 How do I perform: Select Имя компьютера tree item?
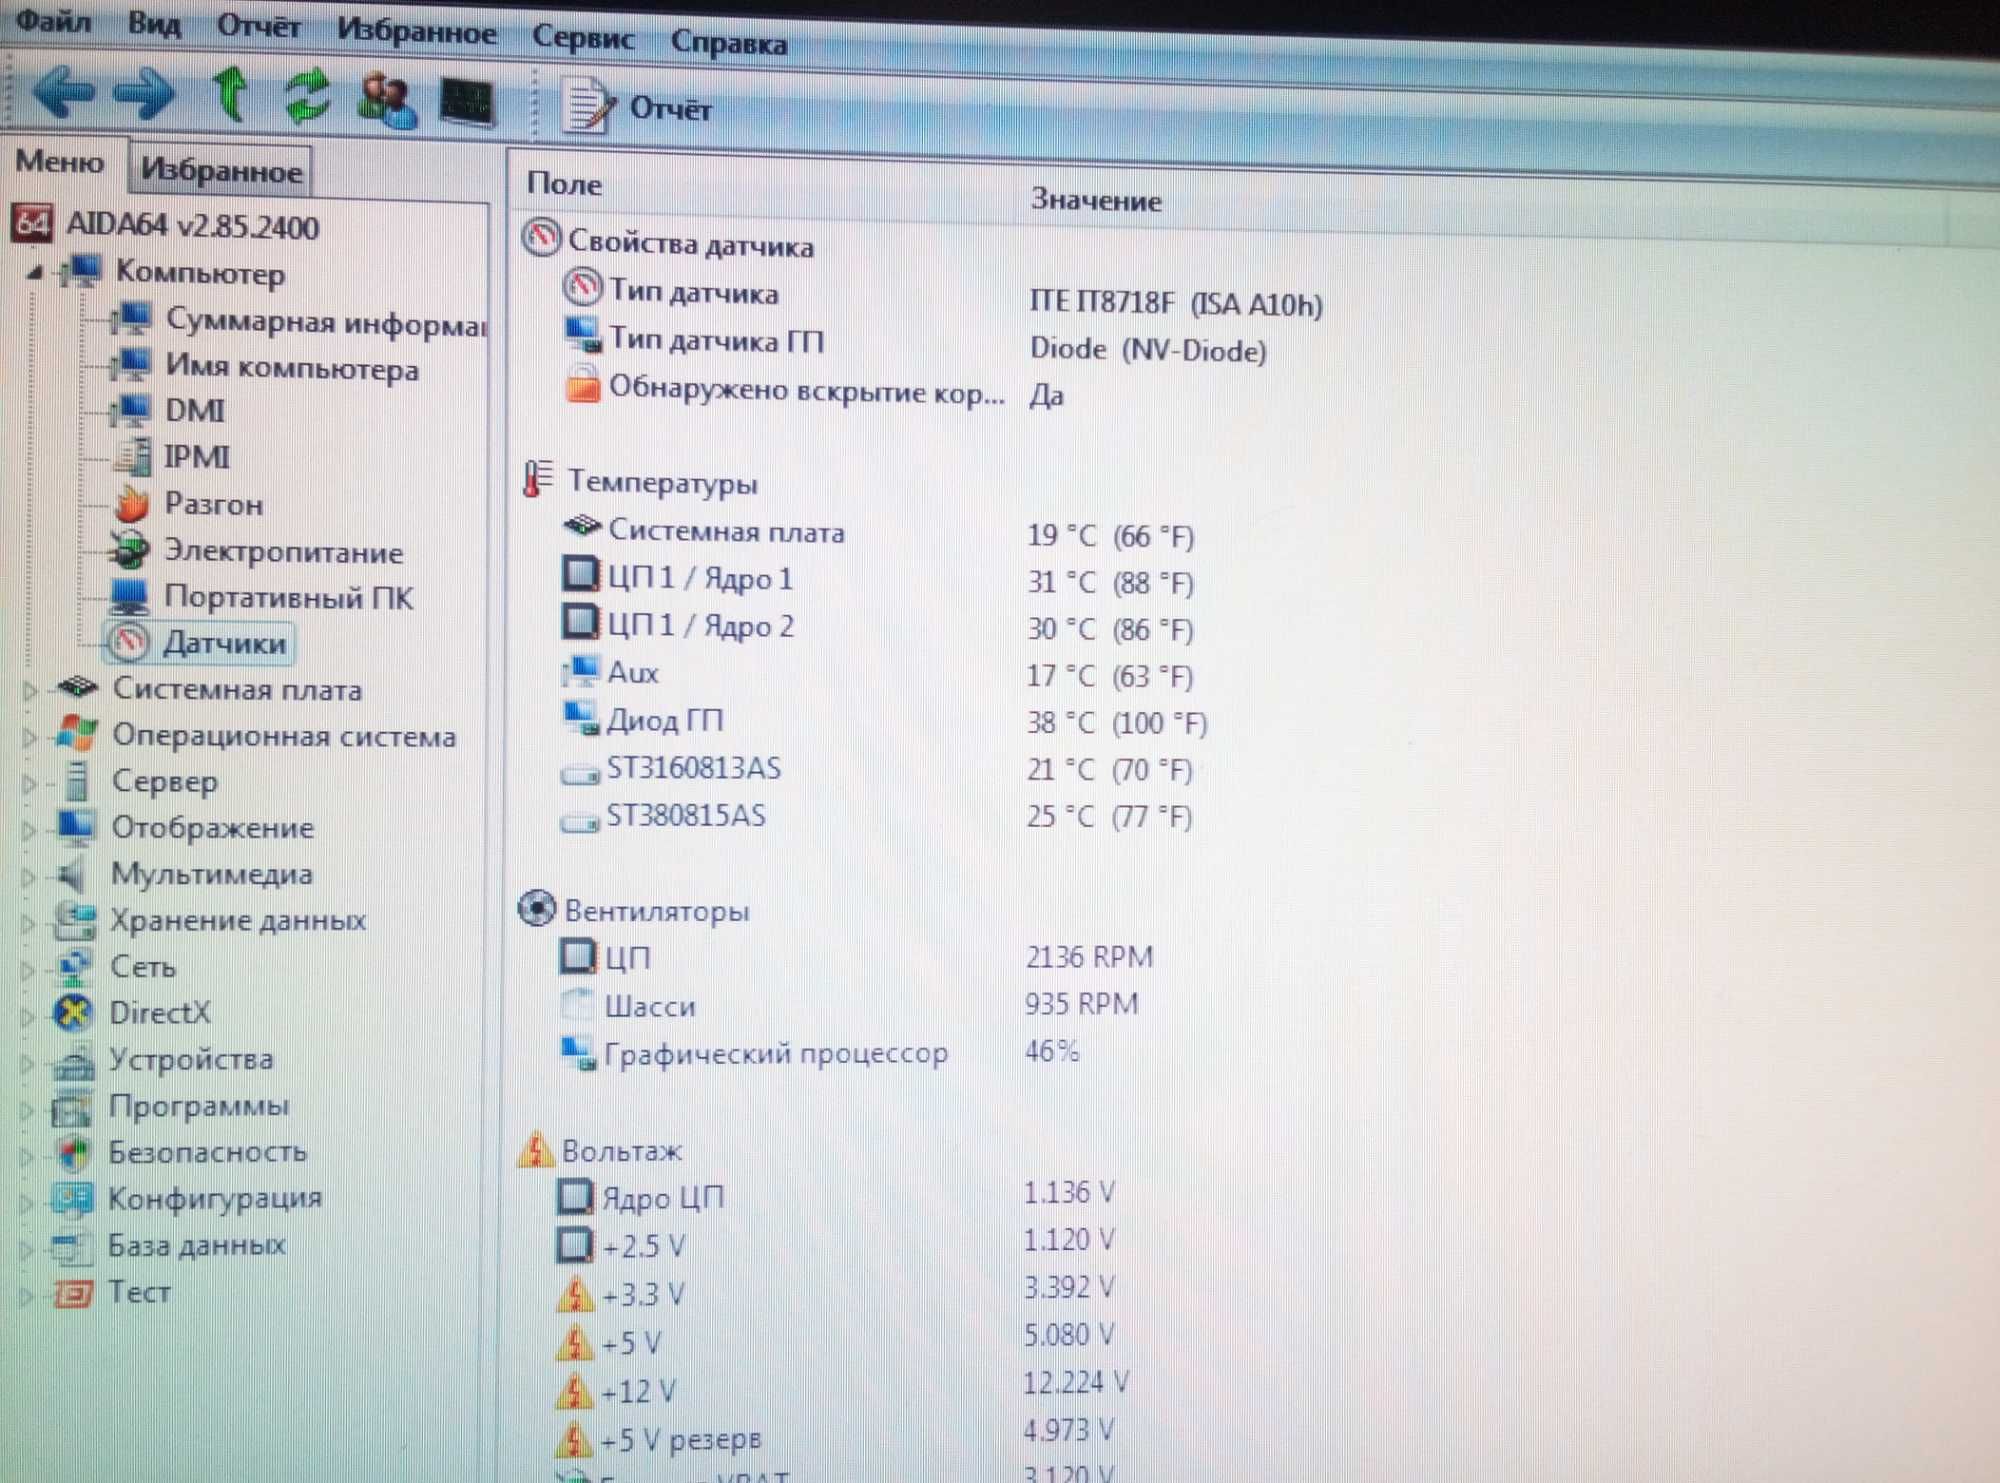[x=265, y=367]
